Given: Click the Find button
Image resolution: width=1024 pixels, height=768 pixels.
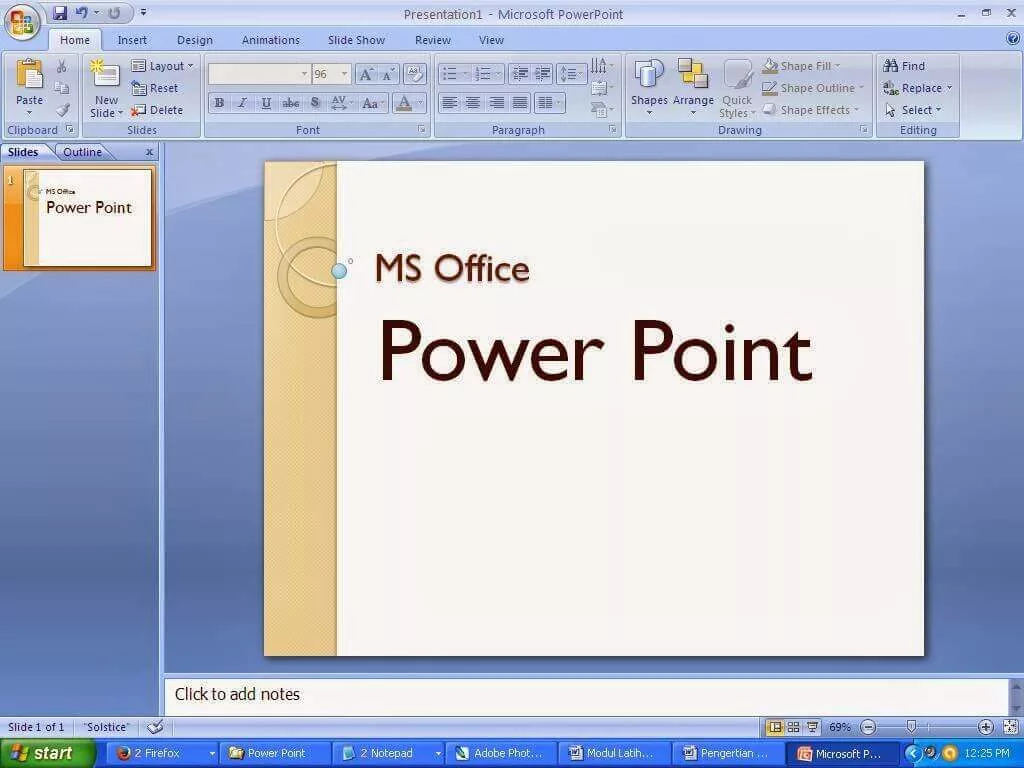Looking at the screenshot, I should pyautogui.click(x=904, y=66).
